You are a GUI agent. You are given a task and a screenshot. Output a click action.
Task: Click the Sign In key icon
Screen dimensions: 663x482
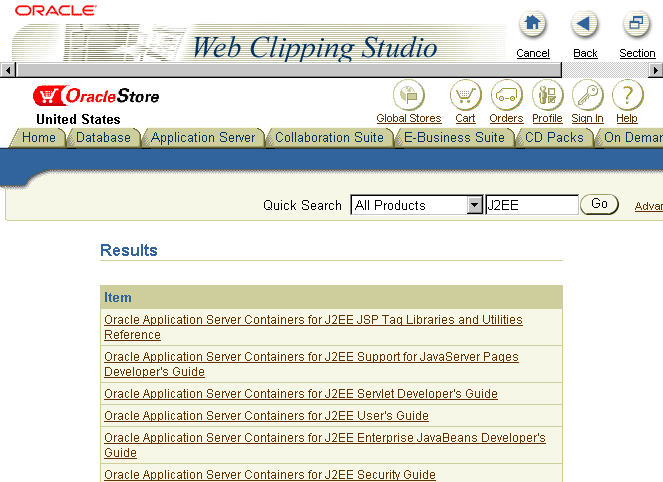[587, 95]
